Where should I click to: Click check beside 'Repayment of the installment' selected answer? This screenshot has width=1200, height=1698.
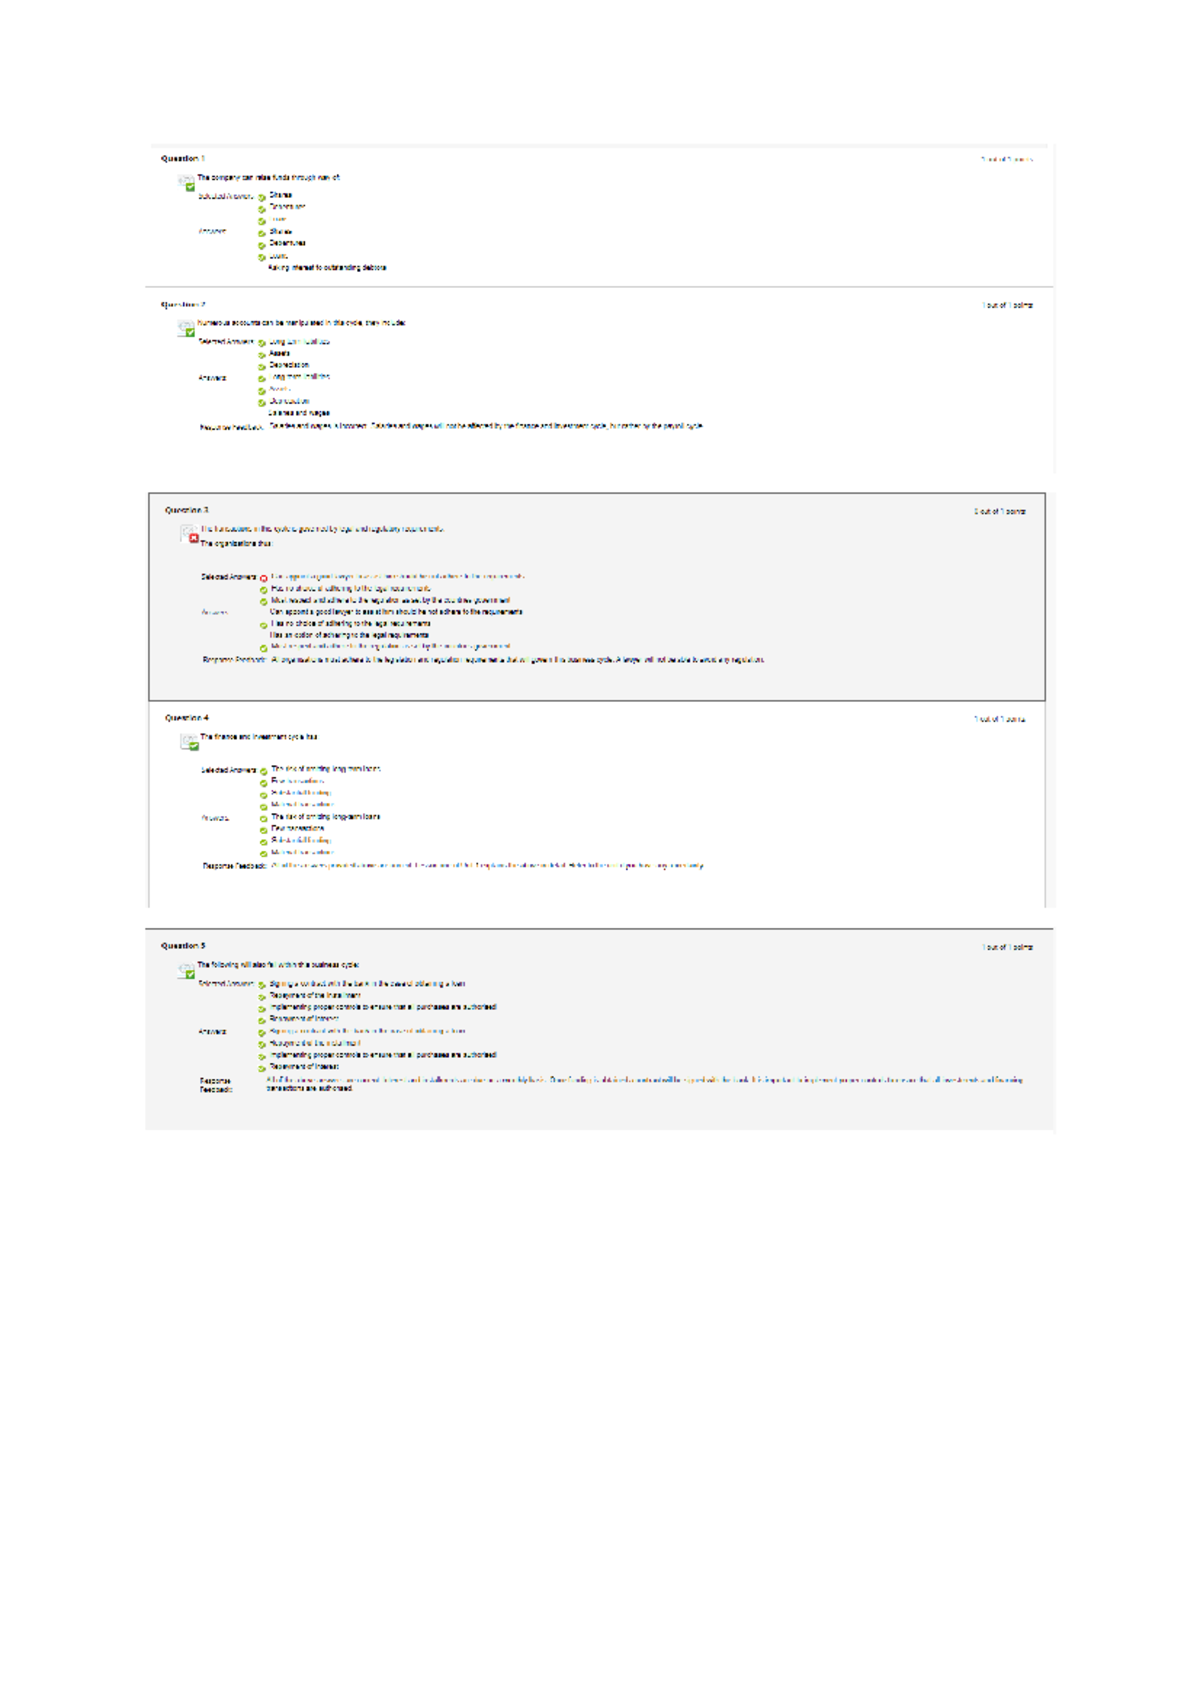point(262,997)
